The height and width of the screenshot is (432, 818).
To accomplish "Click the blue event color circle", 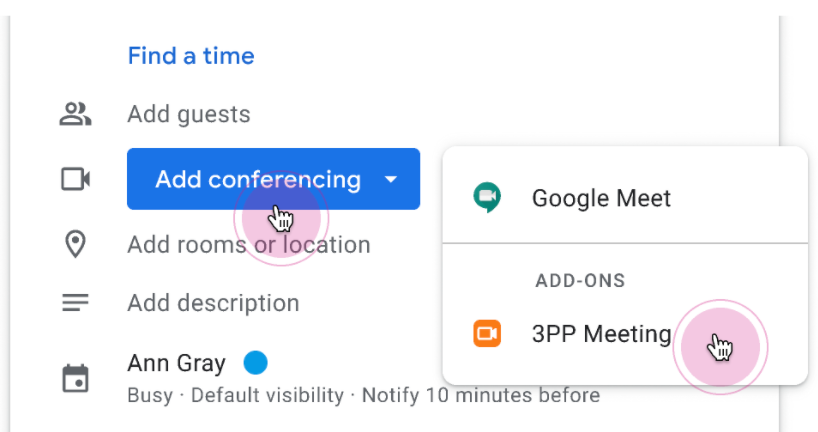I will (x=256, y=363).
